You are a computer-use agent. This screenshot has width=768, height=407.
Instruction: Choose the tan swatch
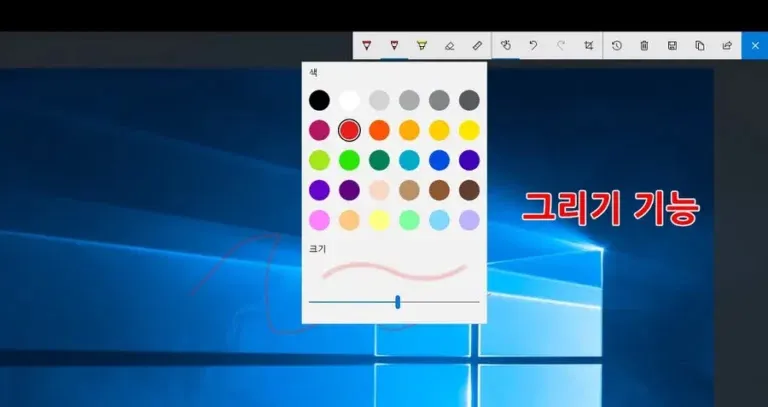point(409,190)
